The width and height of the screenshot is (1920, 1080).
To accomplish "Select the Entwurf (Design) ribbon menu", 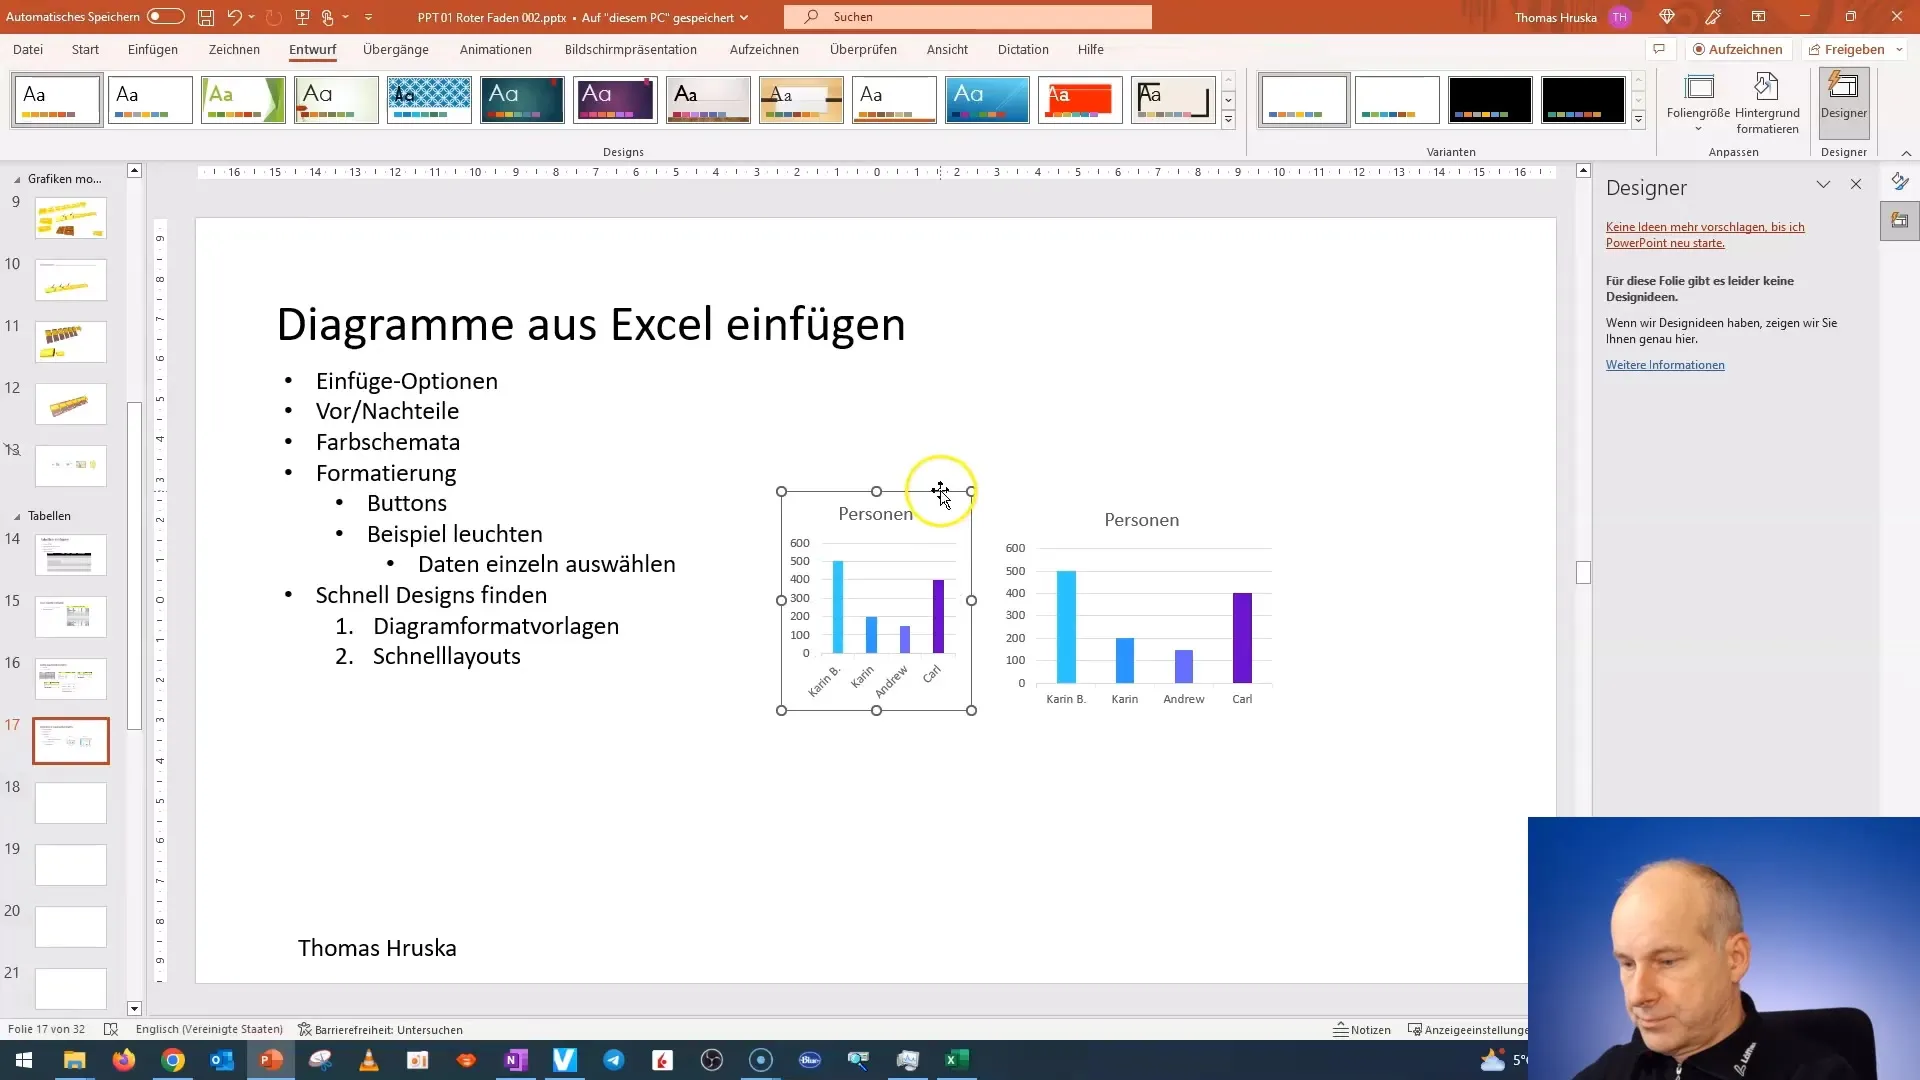I will 313,49.
